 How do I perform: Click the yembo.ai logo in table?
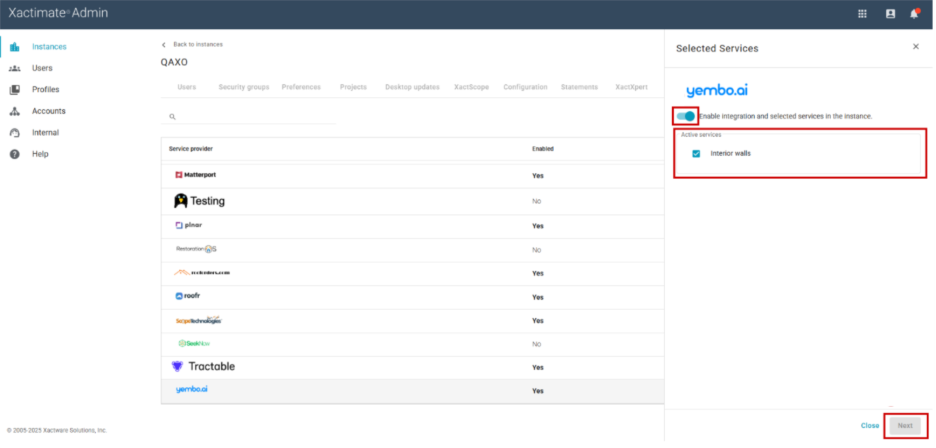(192, 389)
